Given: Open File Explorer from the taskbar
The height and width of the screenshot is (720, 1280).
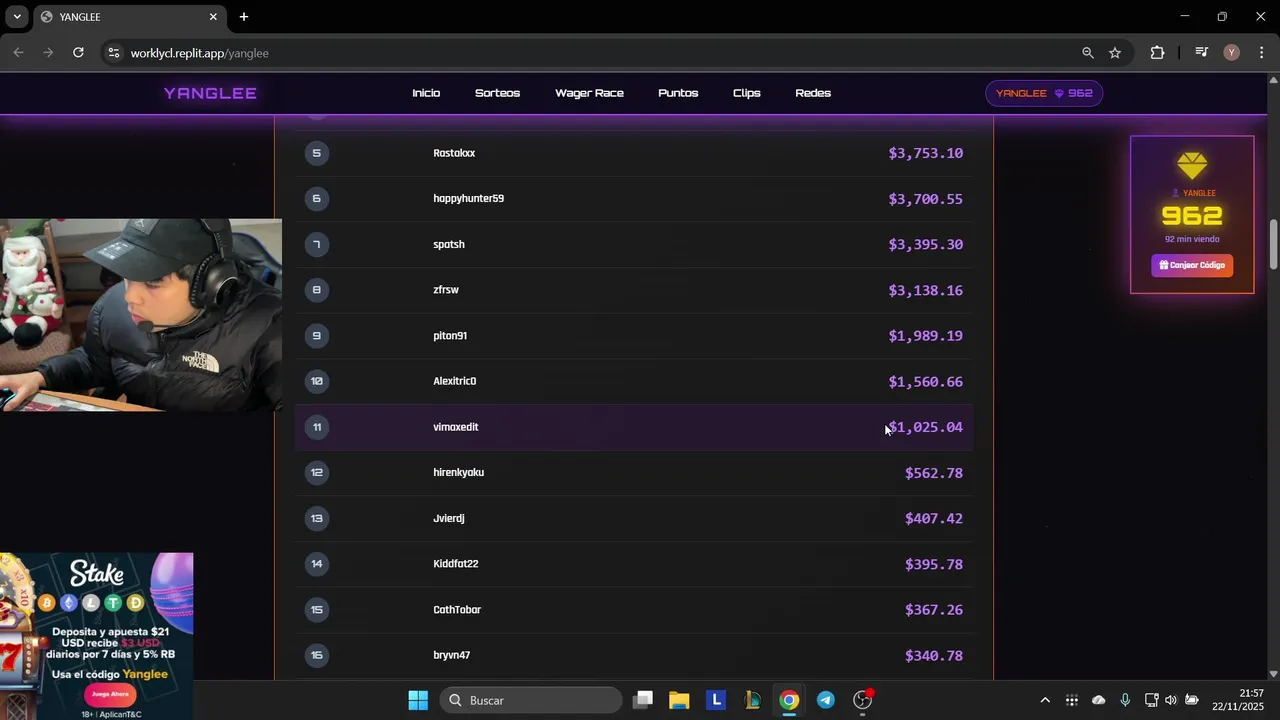Looking at the screenshot, I should click(x=680, y=700).
